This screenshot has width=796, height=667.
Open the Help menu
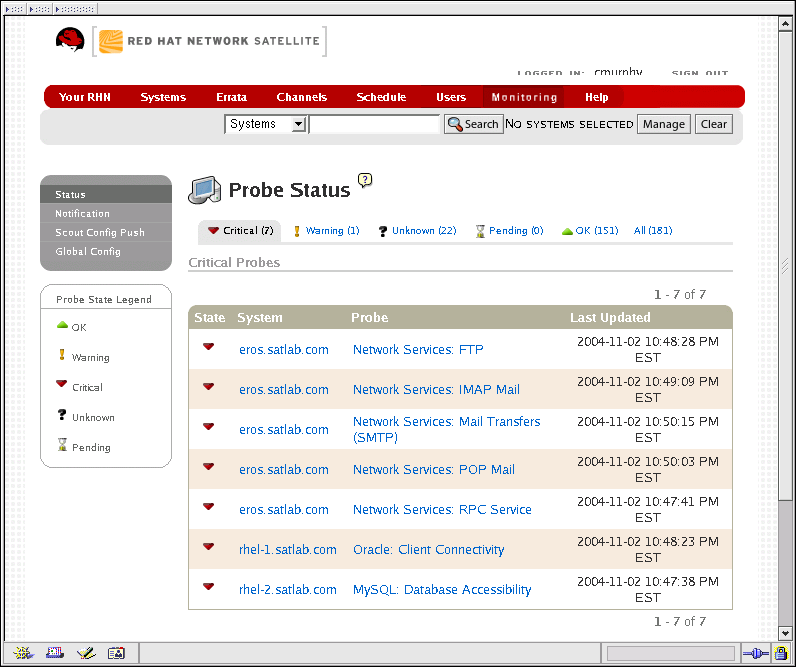[x=596, y=97]
